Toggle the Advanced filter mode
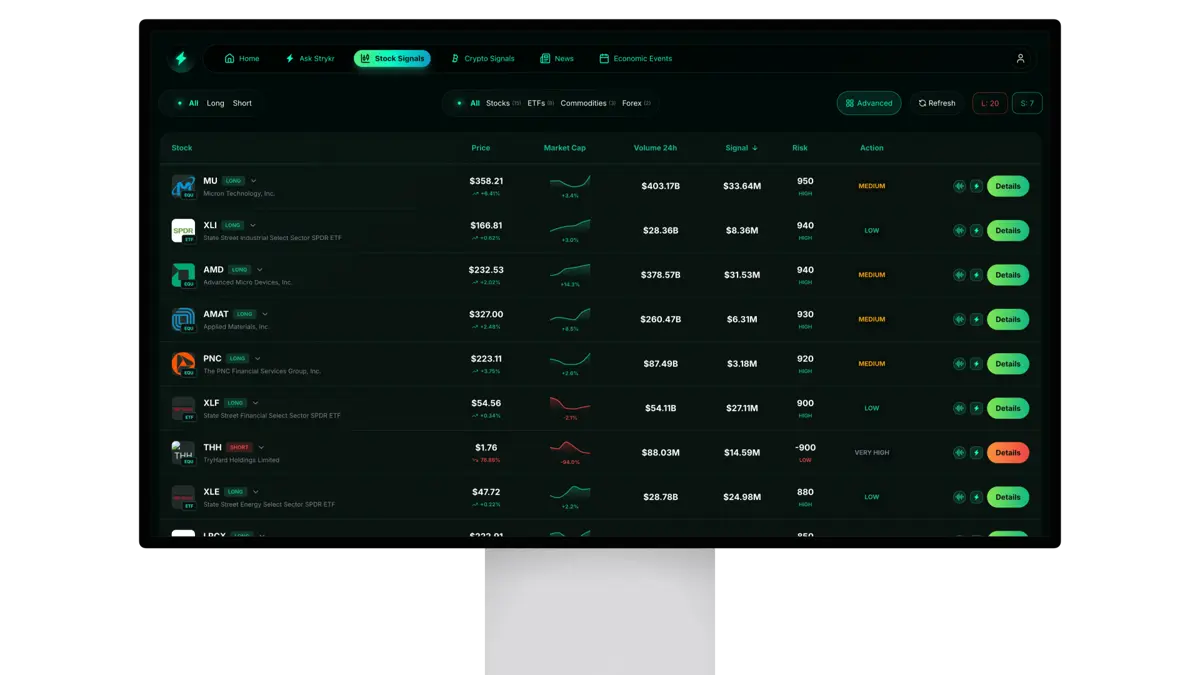Image resolution: width=1200 pixels, height=675 pixels. 868,103
